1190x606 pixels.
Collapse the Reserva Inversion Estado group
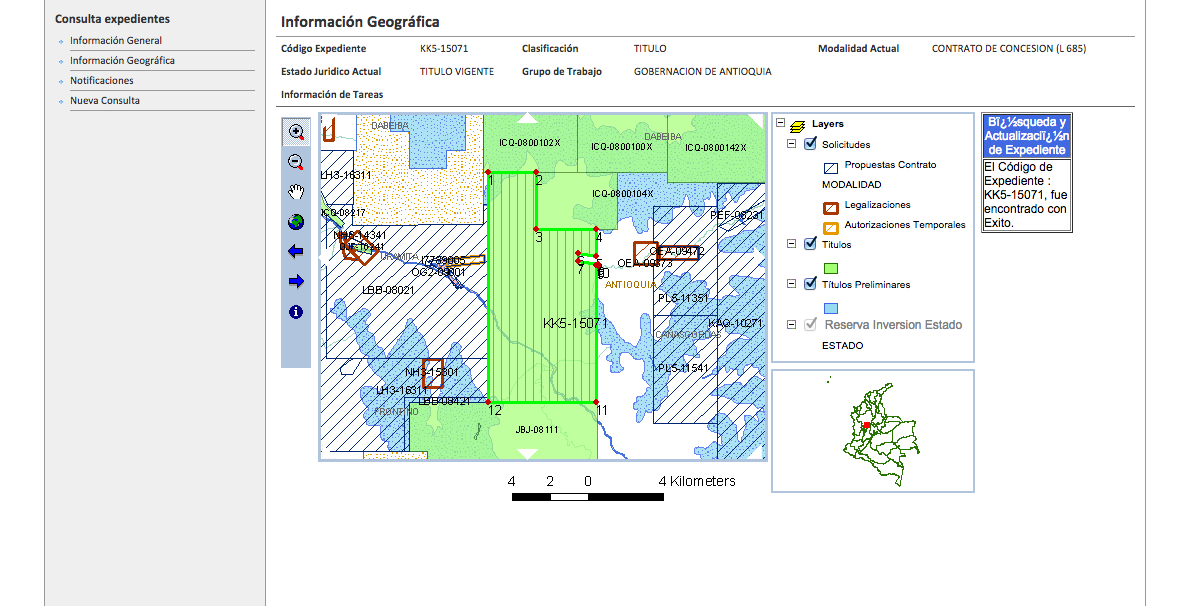tap(792, 324)
